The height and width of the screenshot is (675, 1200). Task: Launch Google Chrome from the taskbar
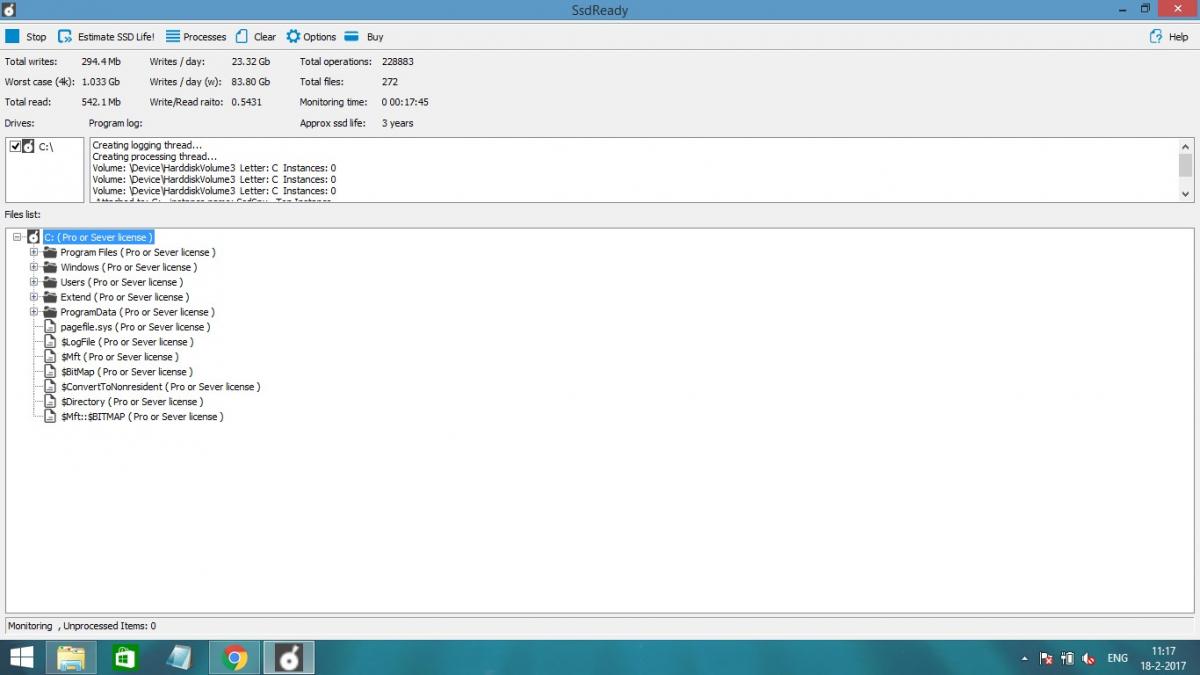(235, 657)
